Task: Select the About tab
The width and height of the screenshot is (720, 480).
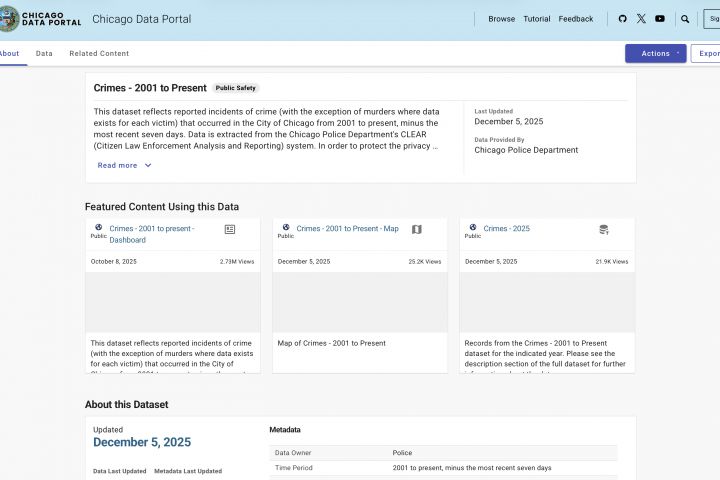Action: pyautogui.click(x=9, y=53)
